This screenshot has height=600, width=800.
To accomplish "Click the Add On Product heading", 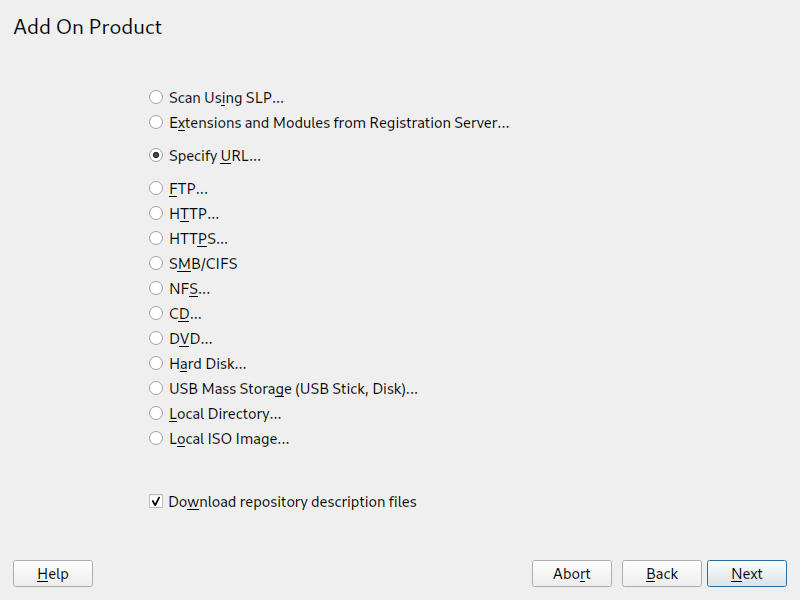I will (x=88, y=27).
